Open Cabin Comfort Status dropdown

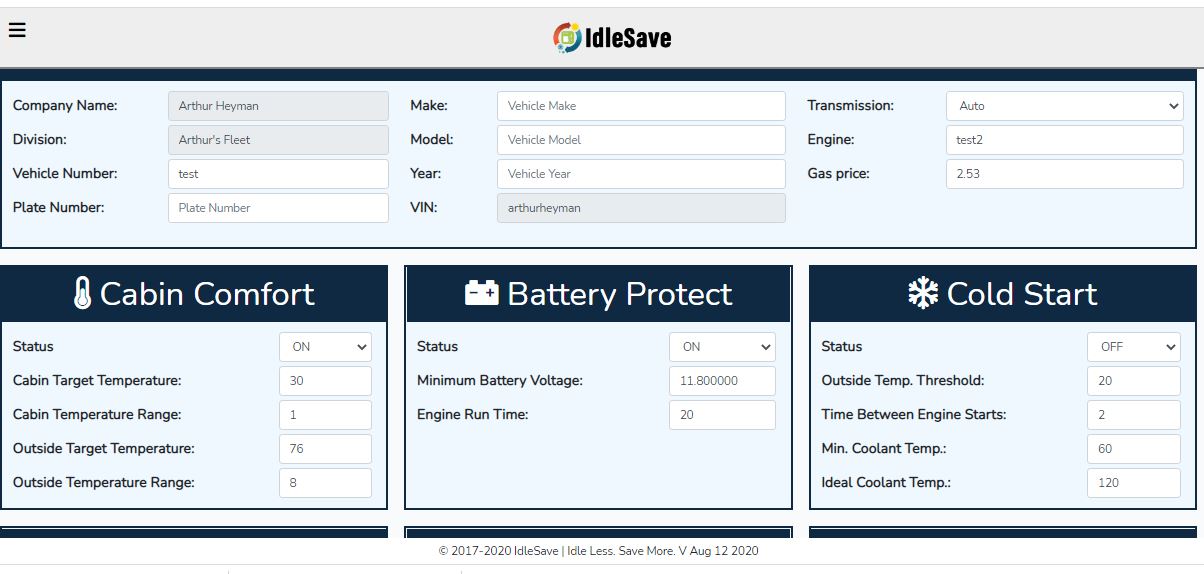(x=325, y=347)
